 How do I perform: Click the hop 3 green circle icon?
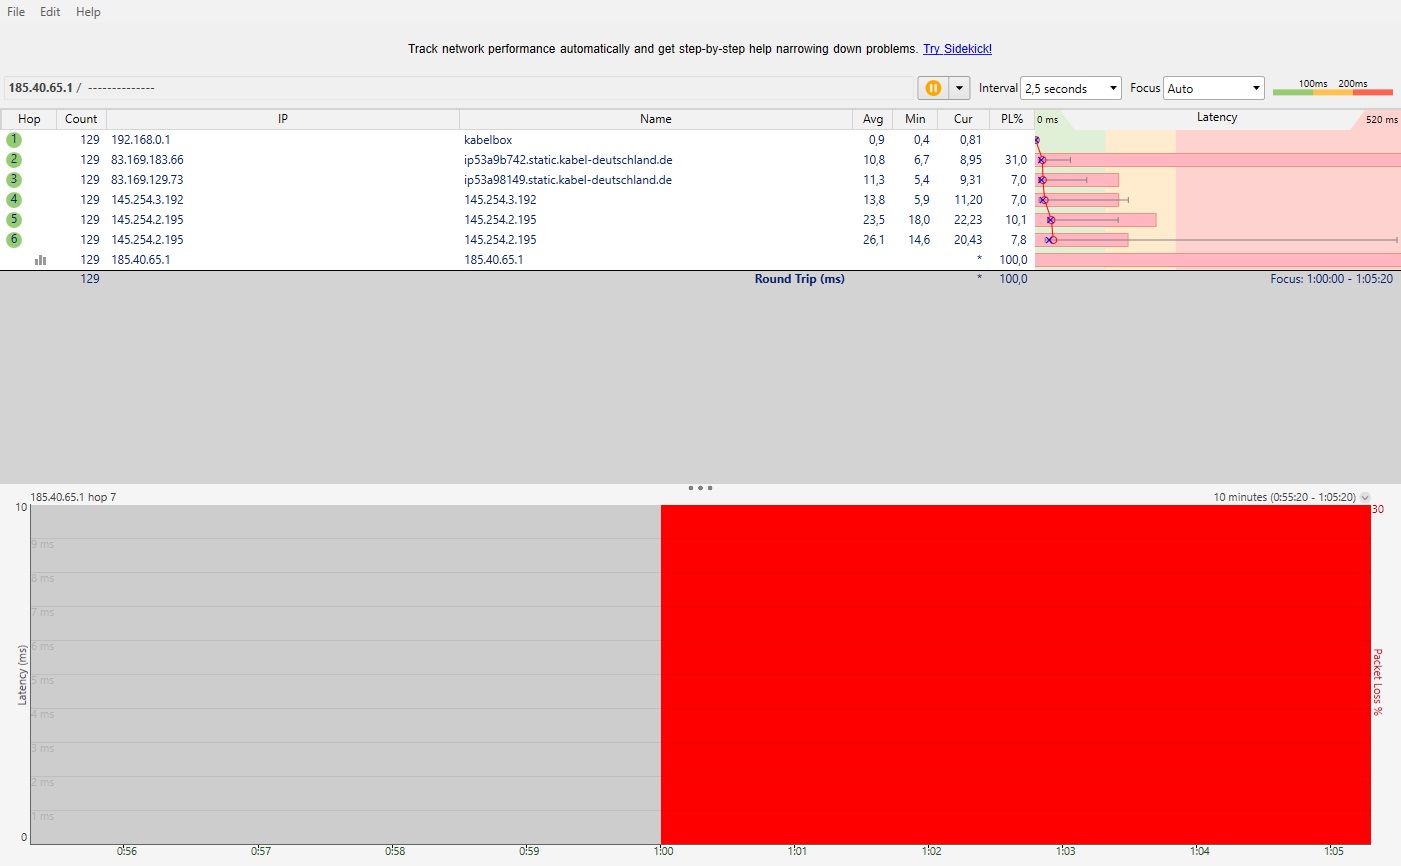(x=14, y=180)
